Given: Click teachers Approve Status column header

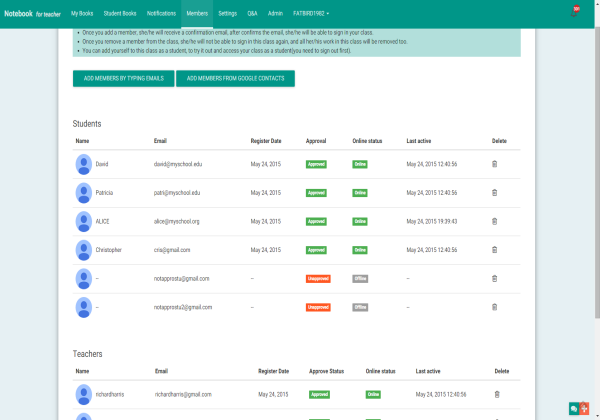Looking at the screenshot, I should (326, 371).
